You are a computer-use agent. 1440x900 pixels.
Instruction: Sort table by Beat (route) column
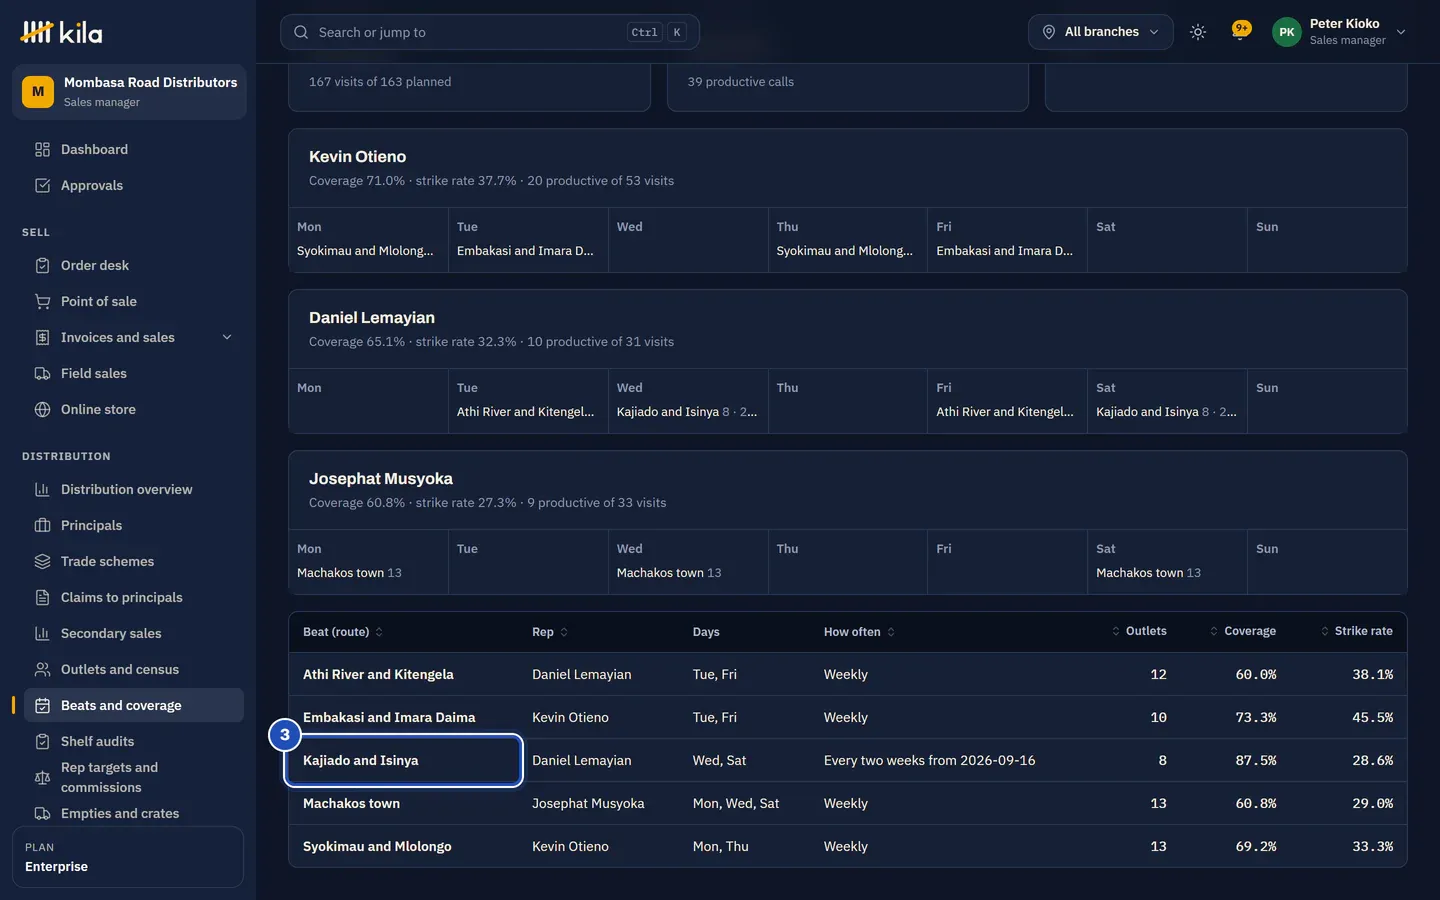coord(343,632)
